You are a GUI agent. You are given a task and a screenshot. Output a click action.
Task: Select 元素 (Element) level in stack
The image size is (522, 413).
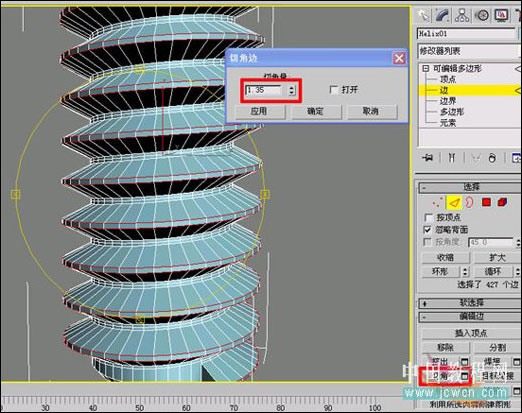[448, 123]
